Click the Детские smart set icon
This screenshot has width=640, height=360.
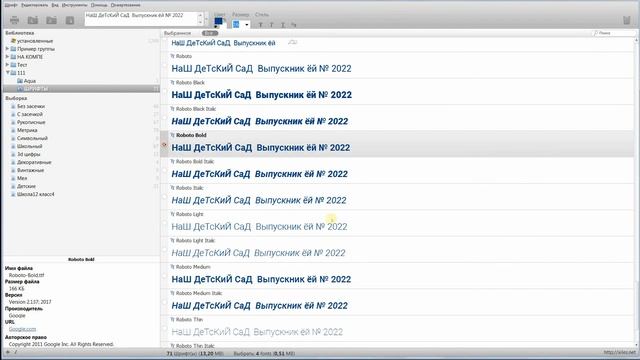13,186
